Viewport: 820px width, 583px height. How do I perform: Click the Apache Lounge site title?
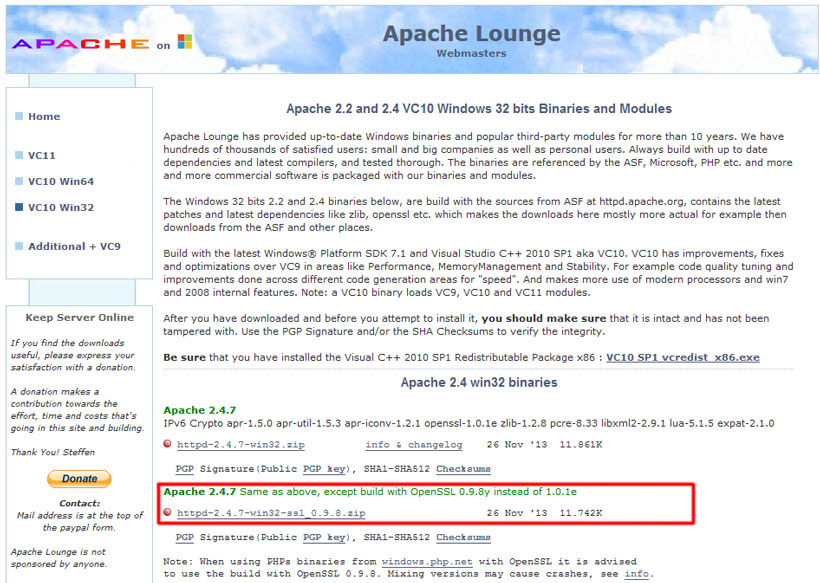[x=471, y=33]
